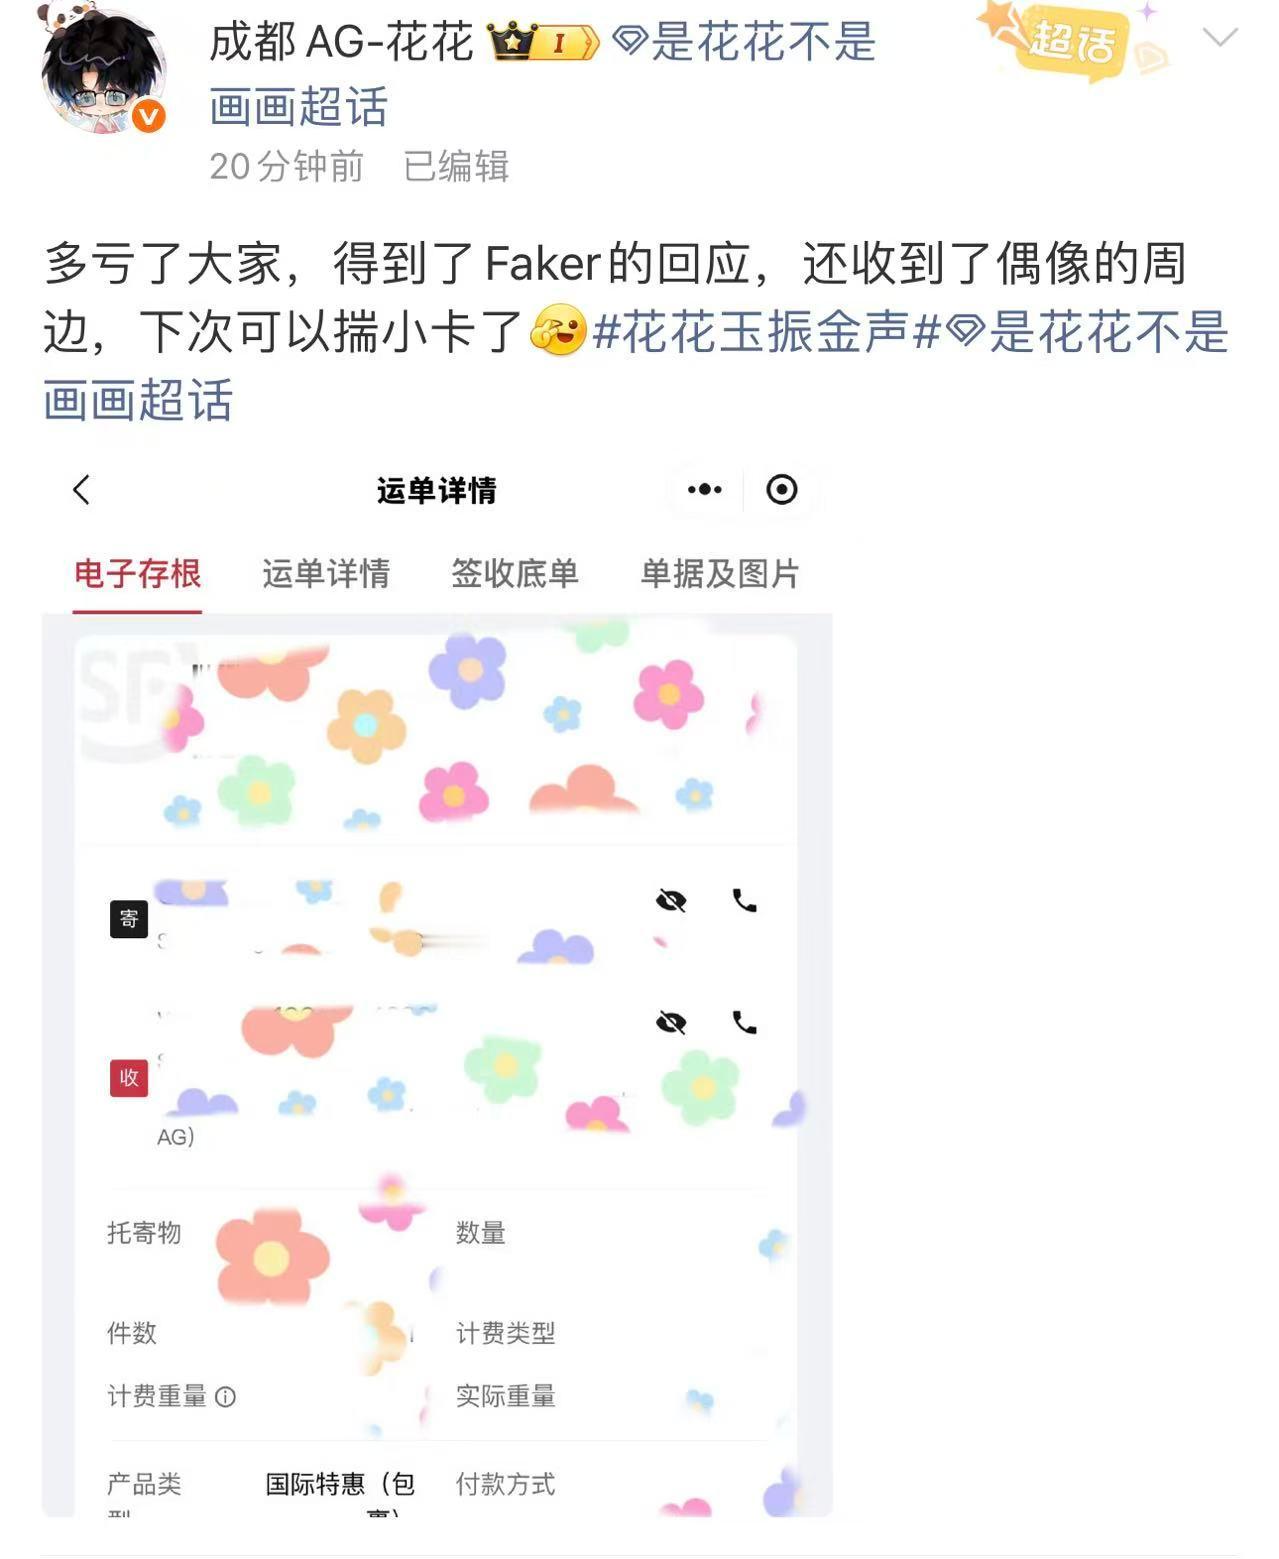Tap the back arrow in 运单详情 header
The width and height of the screenshot is (1279, 1559).
coord(82,490)
